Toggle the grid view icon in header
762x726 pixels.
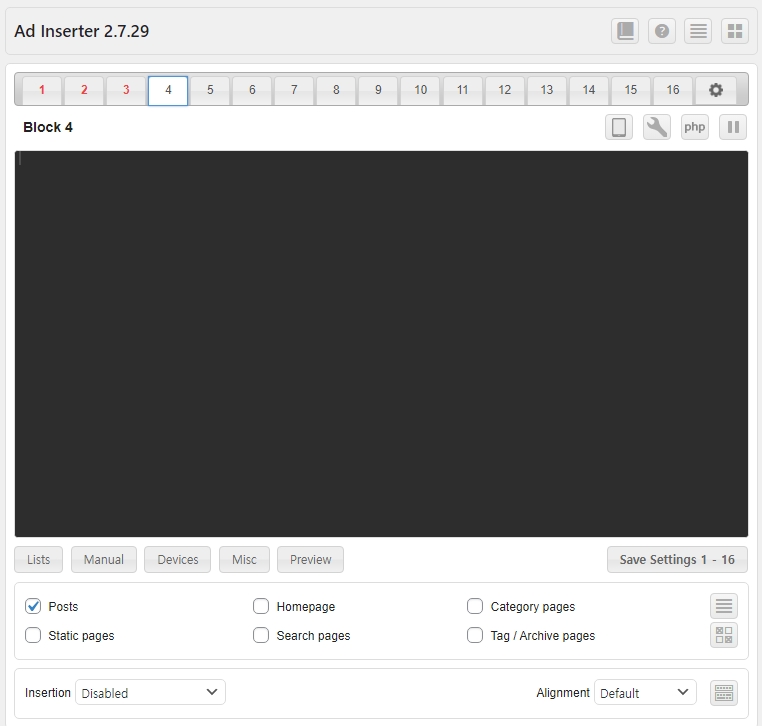(735, 31)
